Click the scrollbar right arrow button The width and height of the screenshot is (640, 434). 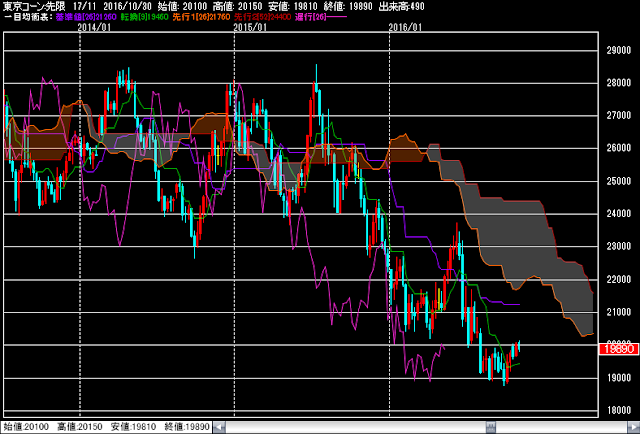[x=633, y=427]
